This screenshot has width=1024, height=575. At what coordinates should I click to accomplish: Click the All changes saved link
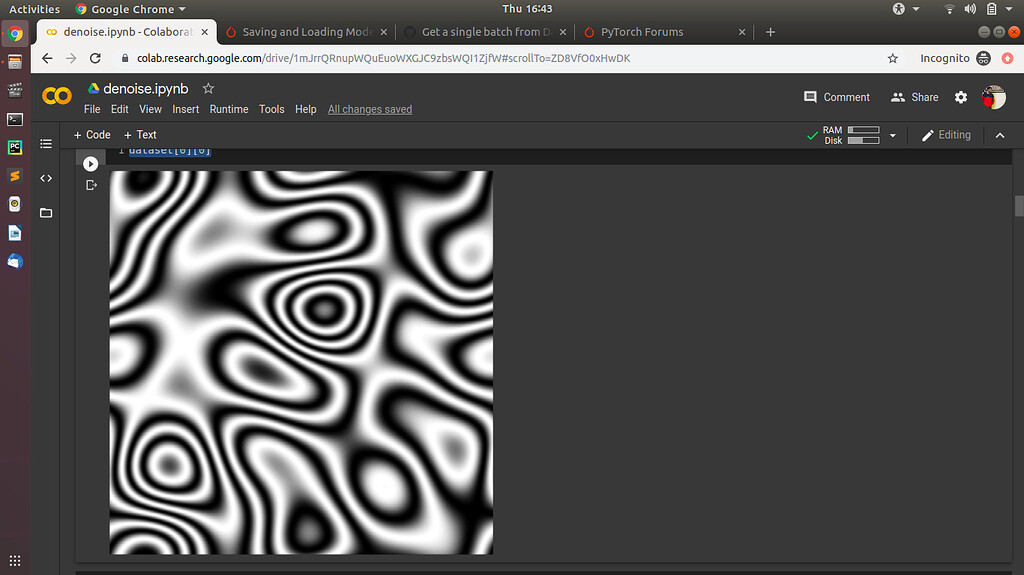point(370,109)
